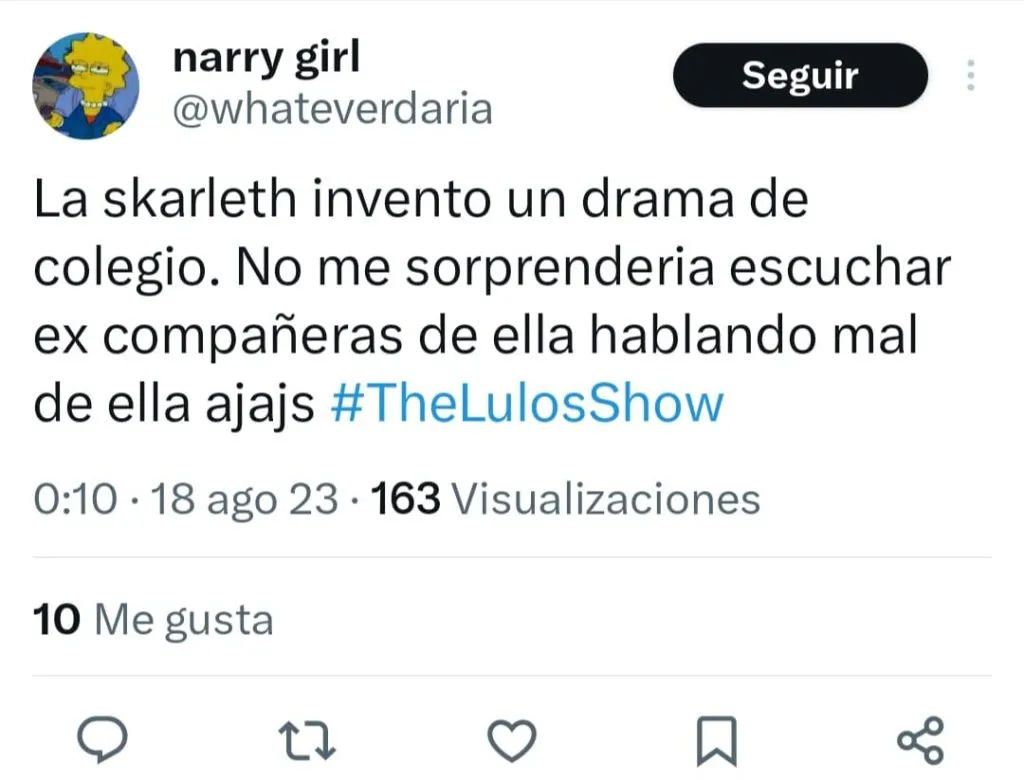
Task: Click the bold 10 likes number
Action: pos(57,619)
